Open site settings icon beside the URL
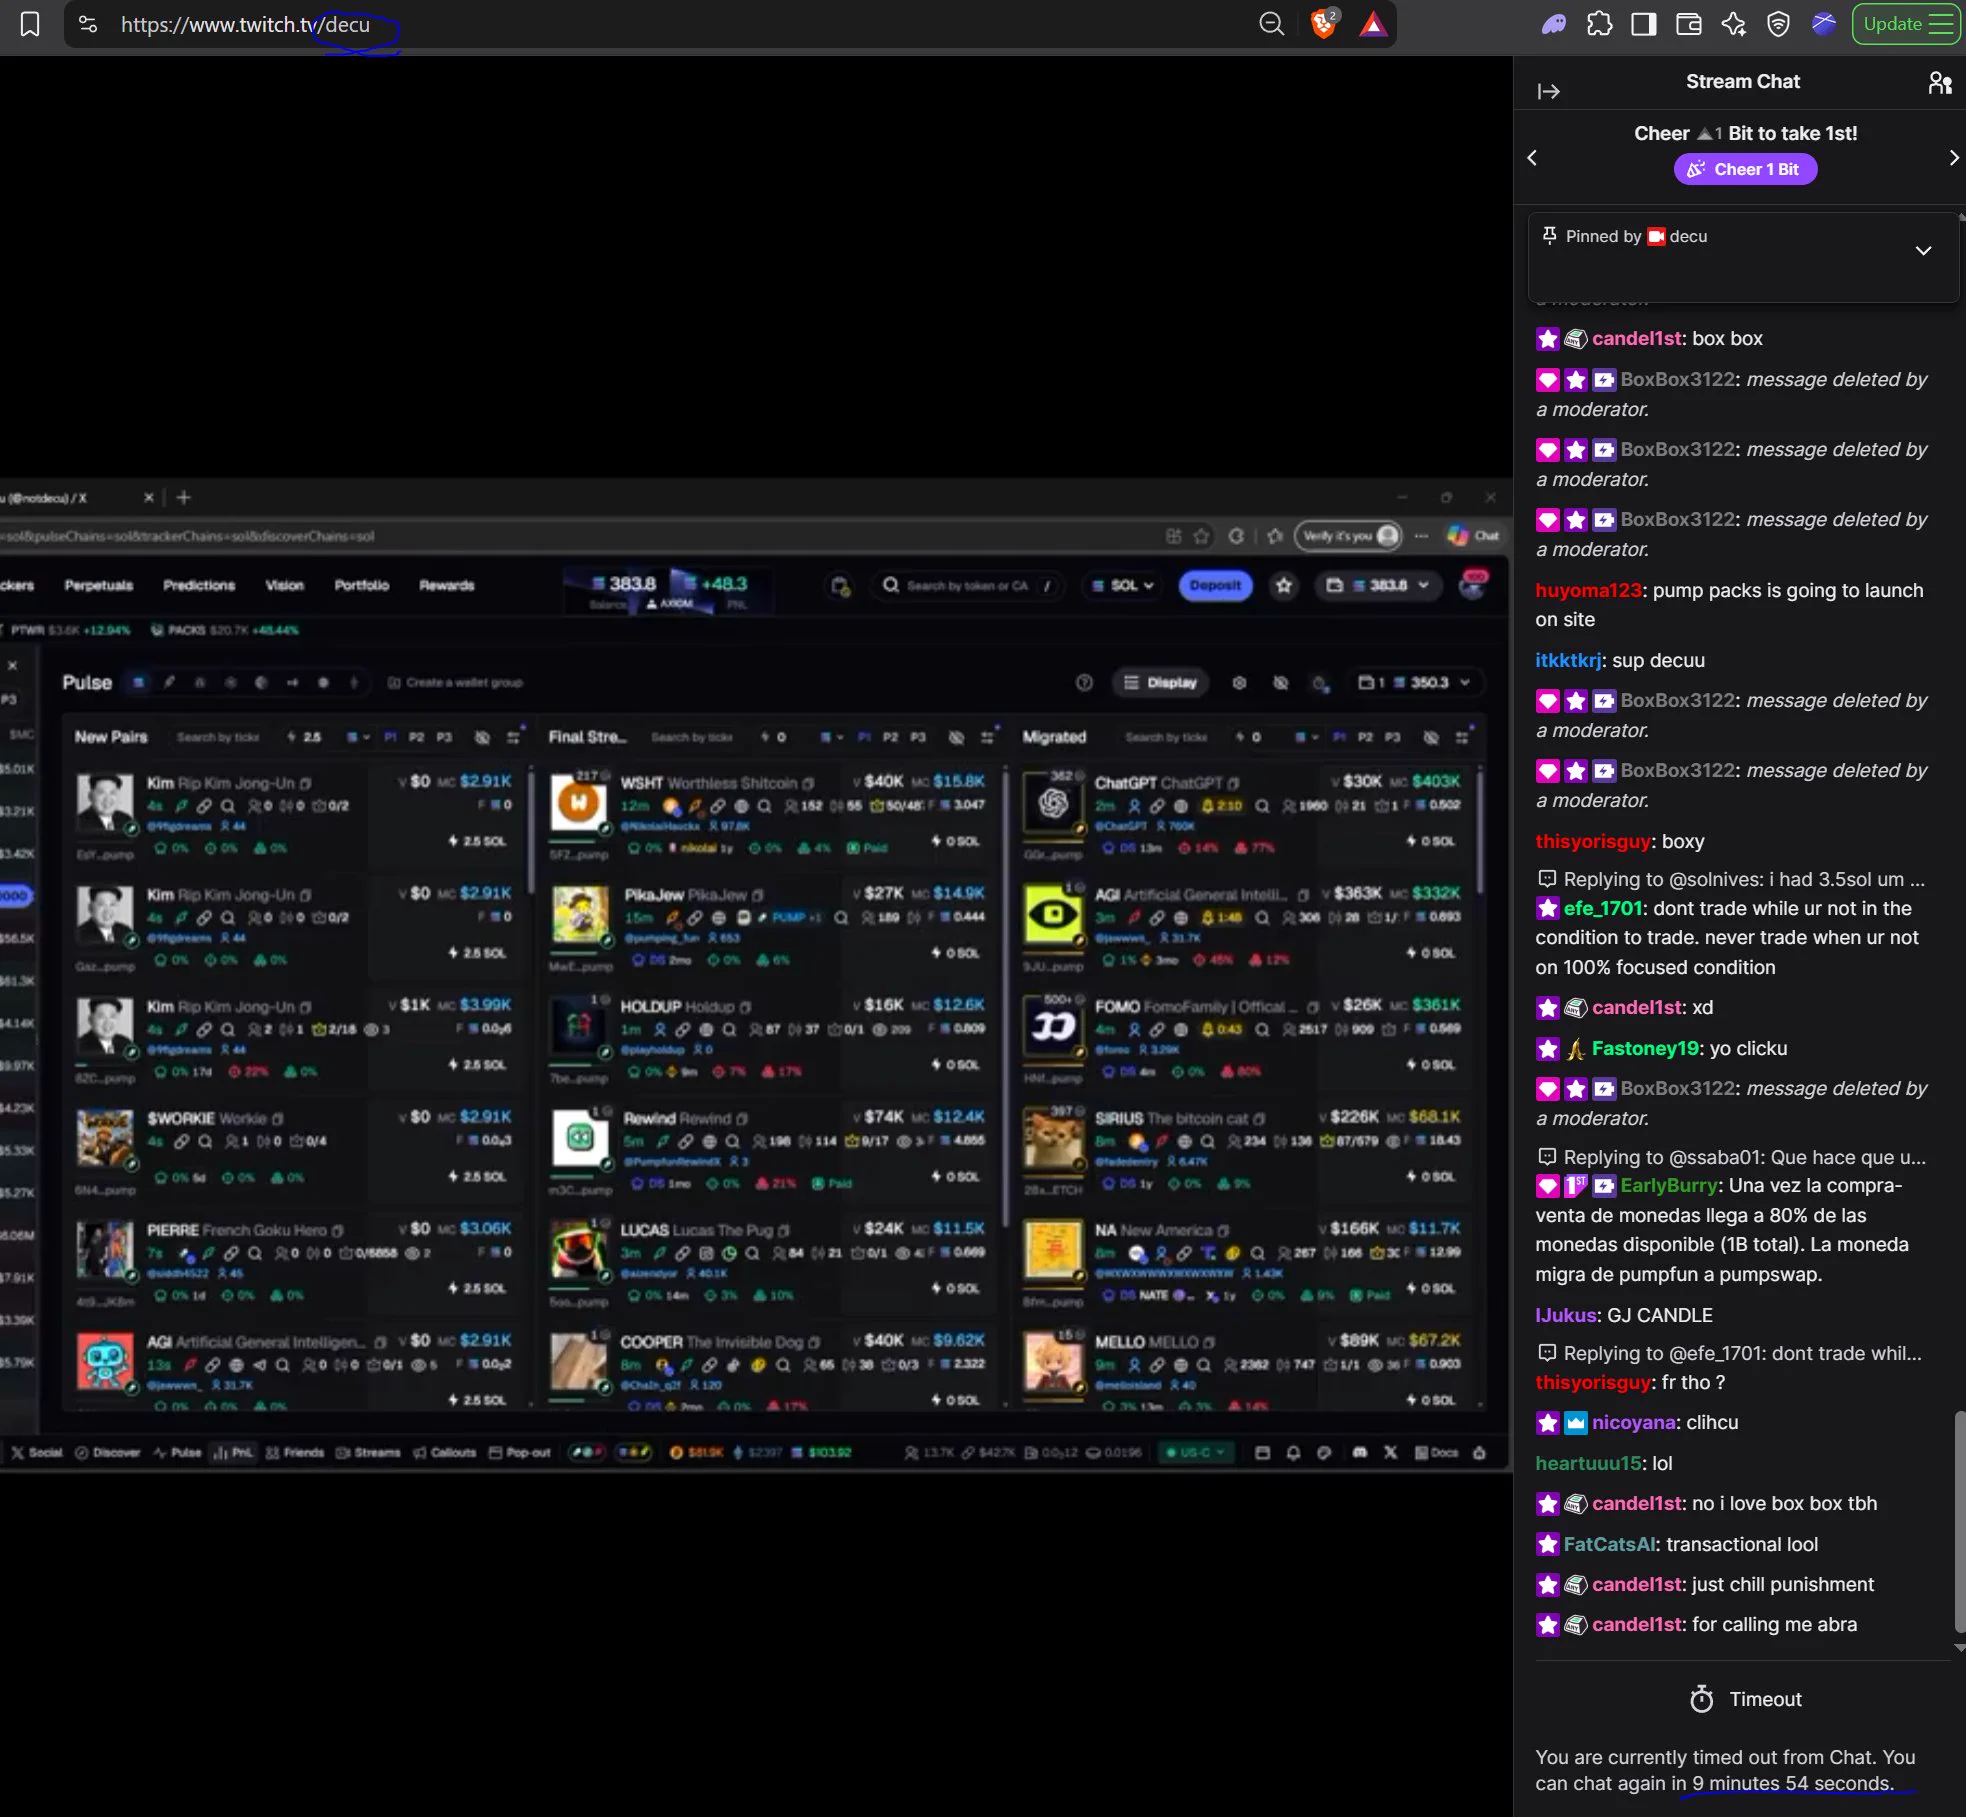The width and height of the screenshot is (1966, 1817). 88,24
